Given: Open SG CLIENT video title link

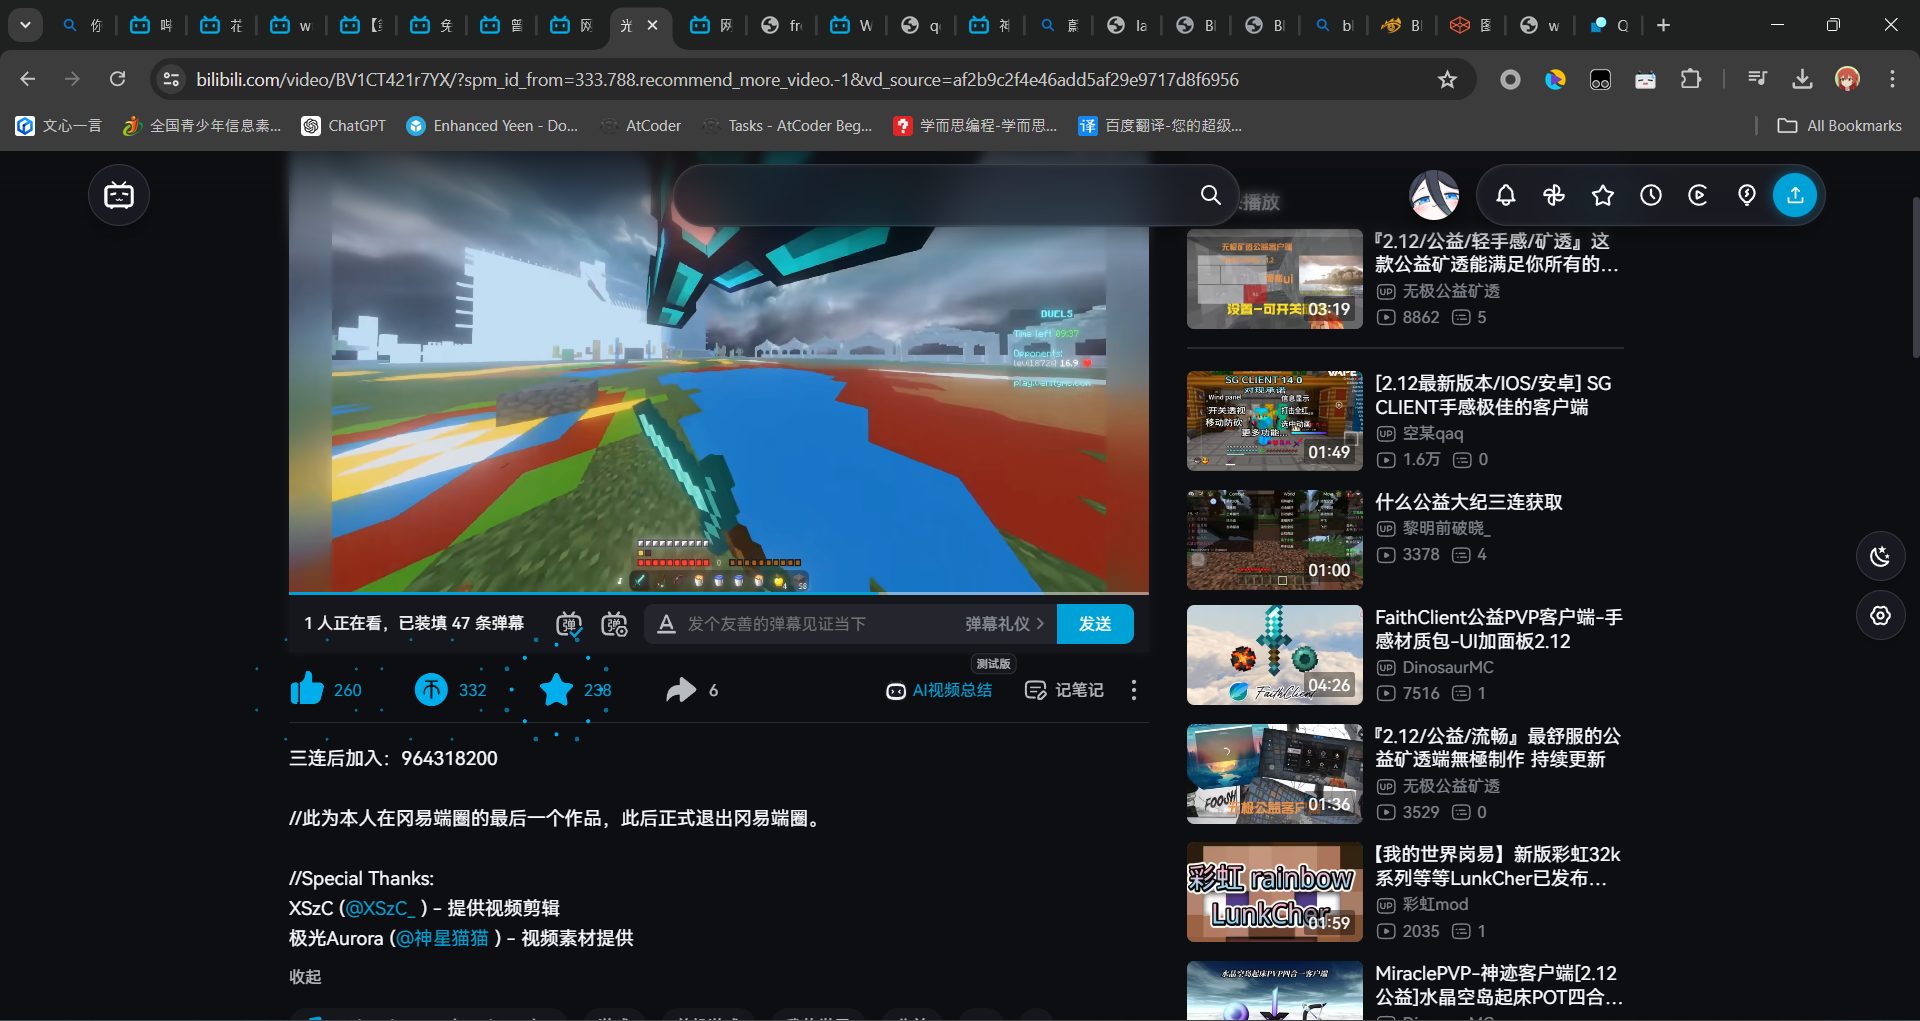Looking at the screenshot, I should pos(1493,395).
